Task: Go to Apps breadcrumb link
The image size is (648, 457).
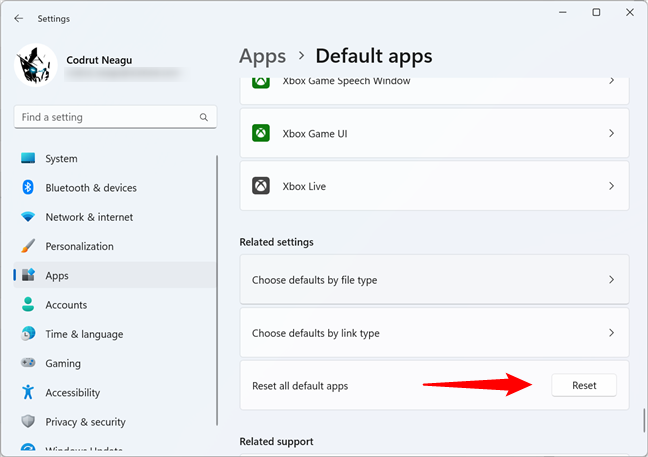Action: (262, 56)
